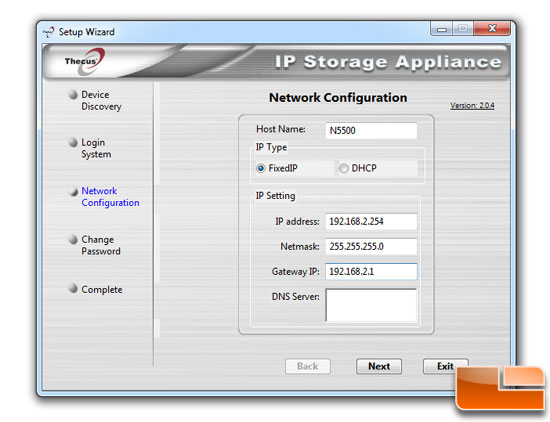
Task: Click the Complete step bullet
Action: (x=73, y=288)
